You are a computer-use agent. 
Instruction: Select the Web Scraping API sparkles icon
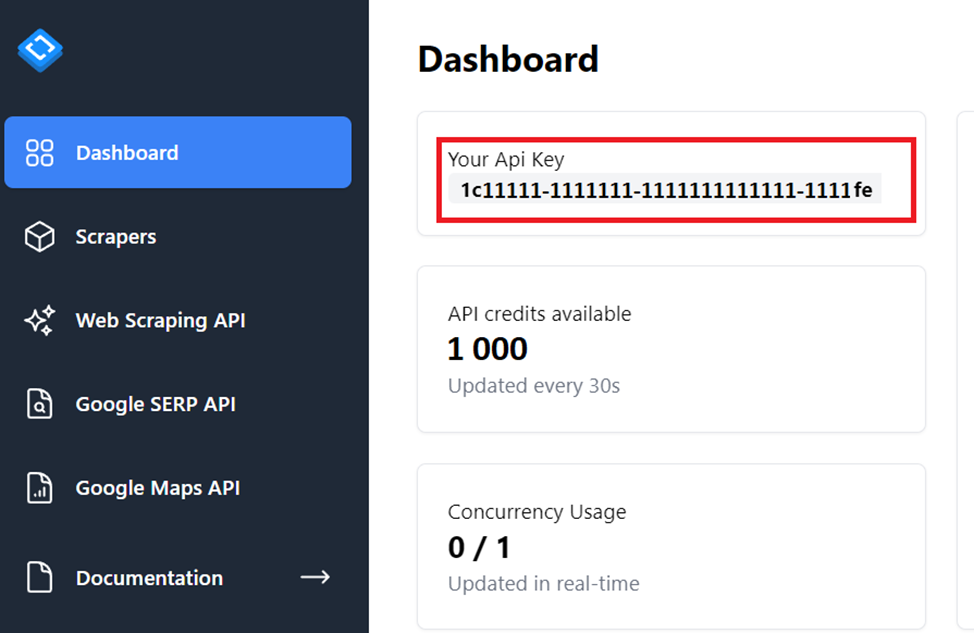38,320
